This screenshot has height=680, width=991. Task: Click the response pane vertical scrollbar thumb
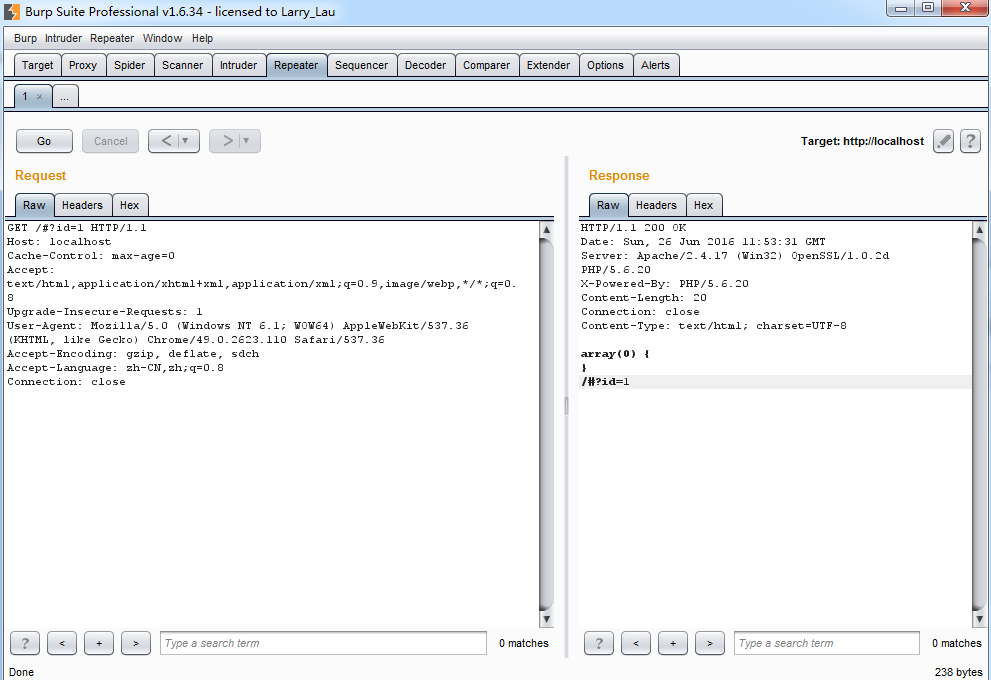pyautogui.click(x=979, y=425)
